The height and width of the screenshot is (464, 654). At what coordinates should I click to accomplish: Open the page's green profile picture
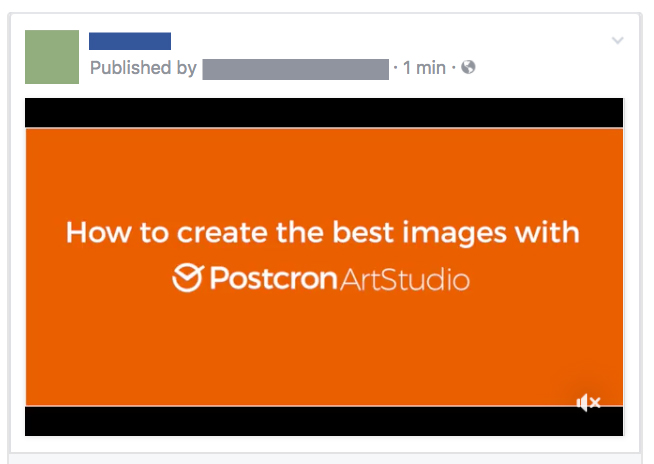coord(51,56)
